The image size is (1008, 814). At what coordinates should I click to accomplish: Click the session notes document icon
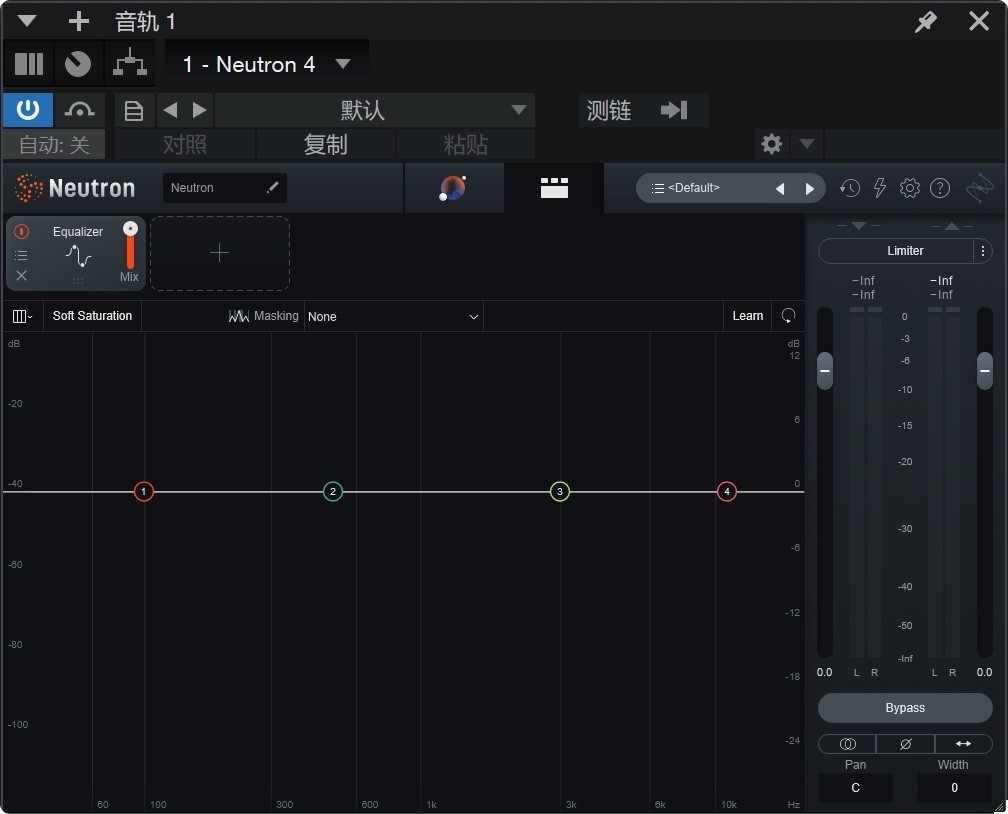tap(134, 110)
